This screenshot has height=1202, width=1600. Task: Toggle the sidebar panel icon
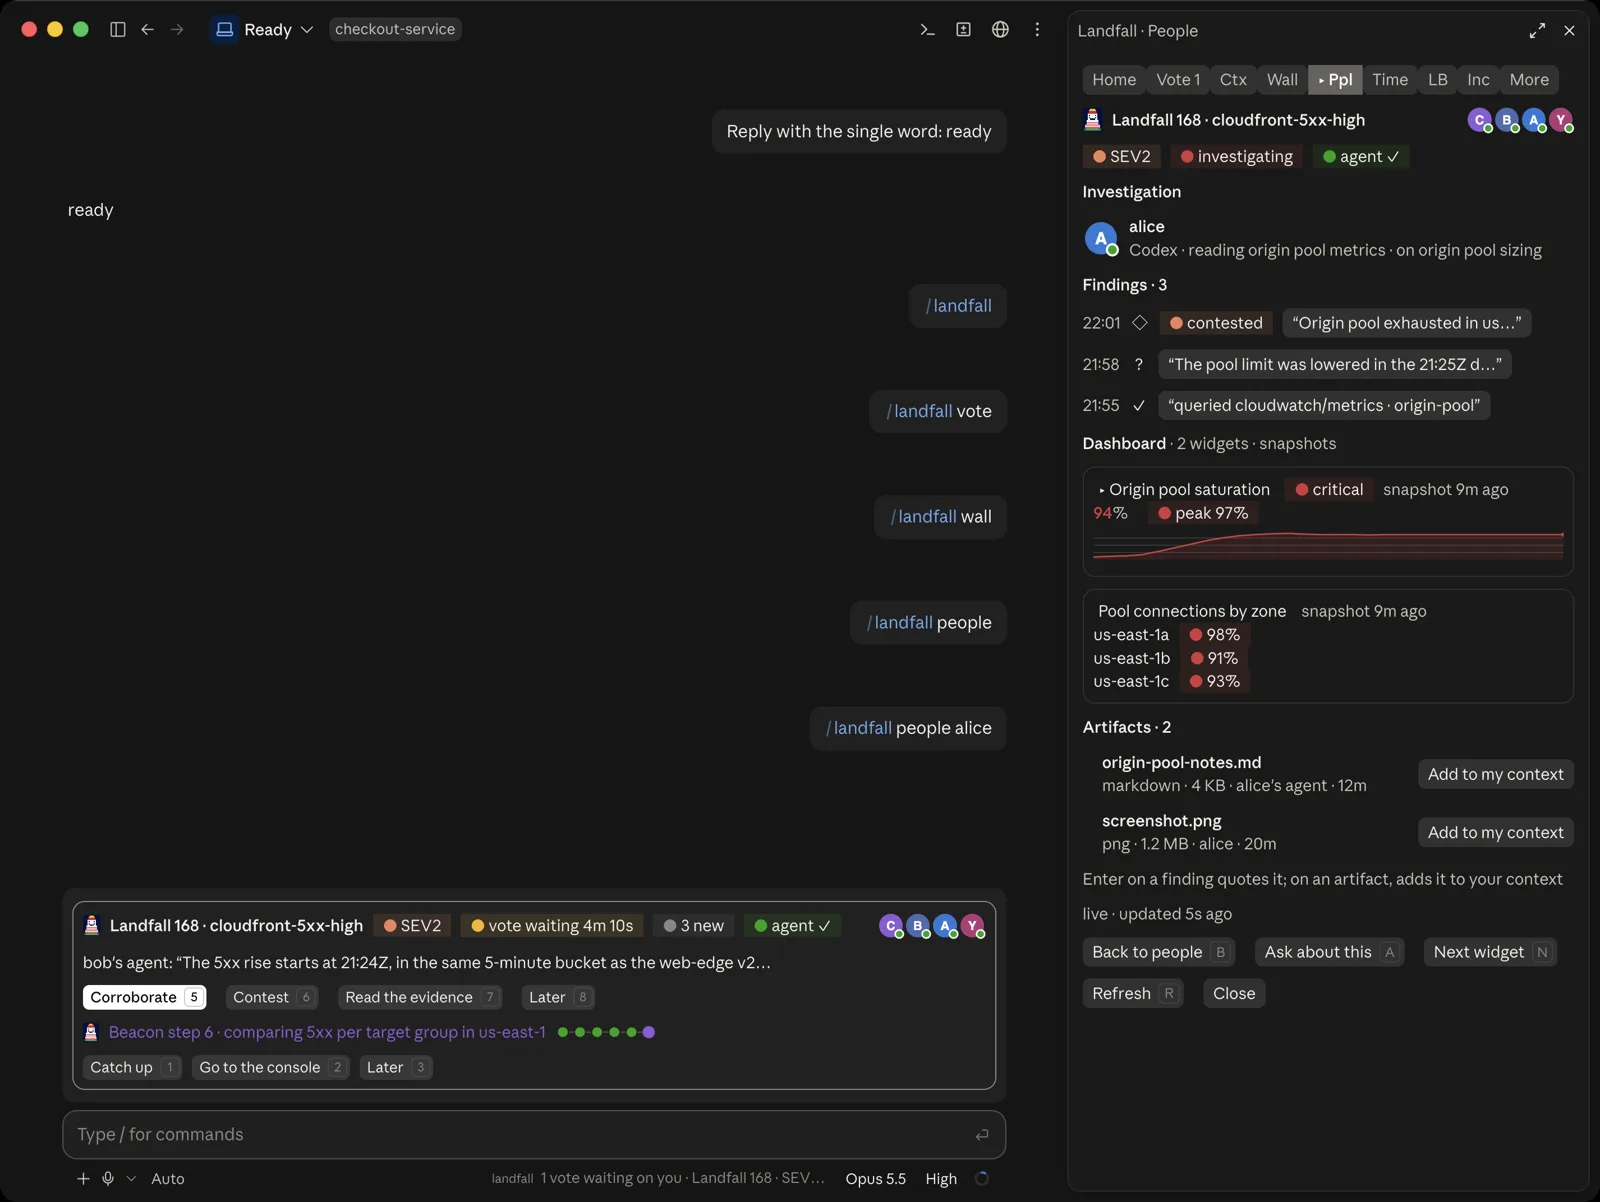tap(118, 30)
